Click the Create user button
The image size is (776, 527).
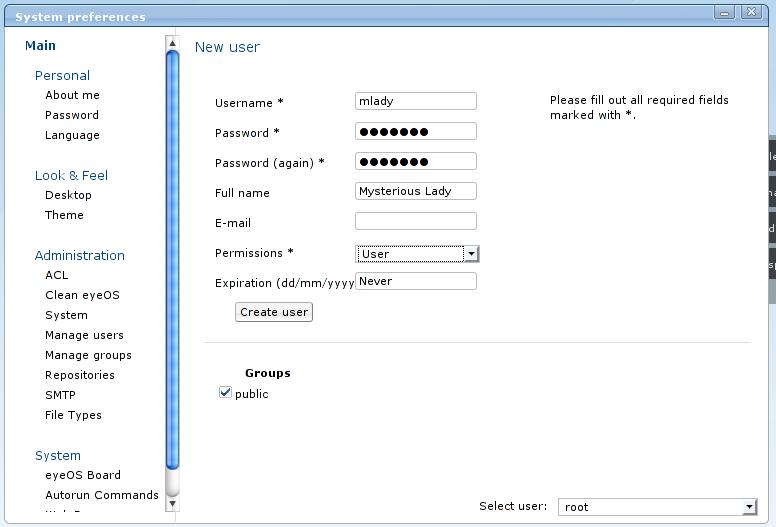click(x=274, y=312)
